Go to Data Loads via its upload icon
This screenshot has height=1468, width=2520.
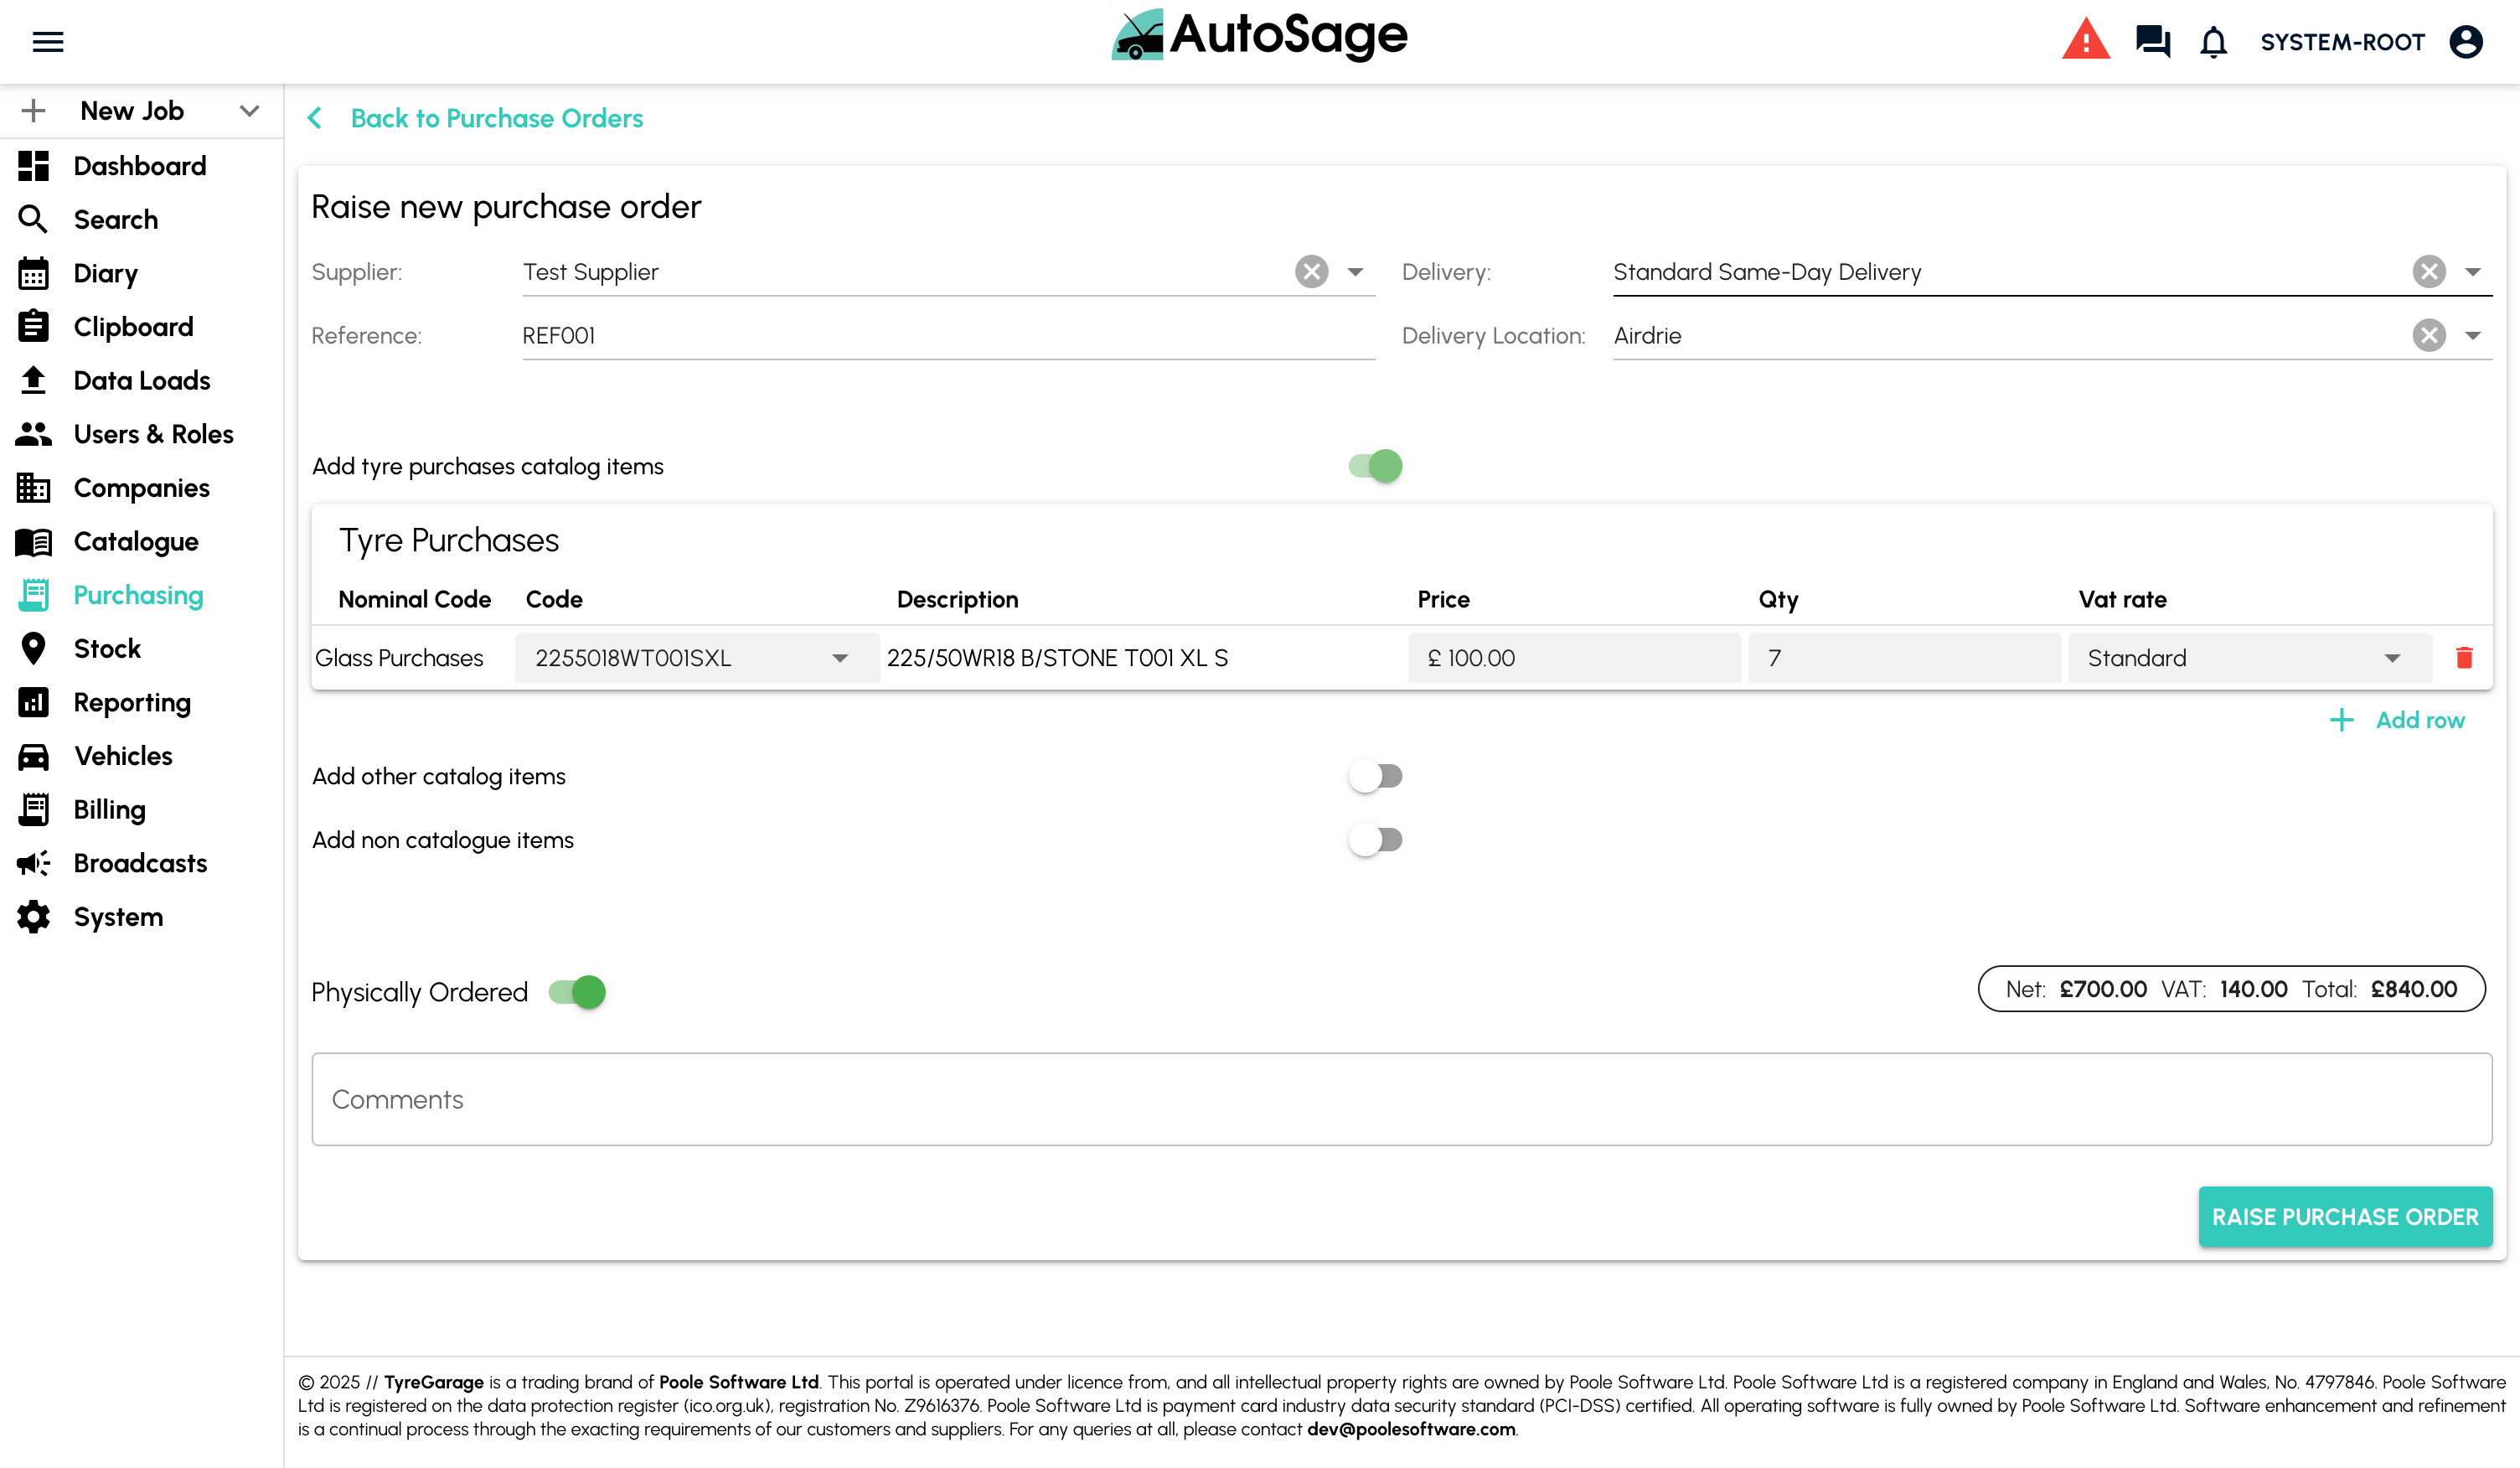click(33, 380)
